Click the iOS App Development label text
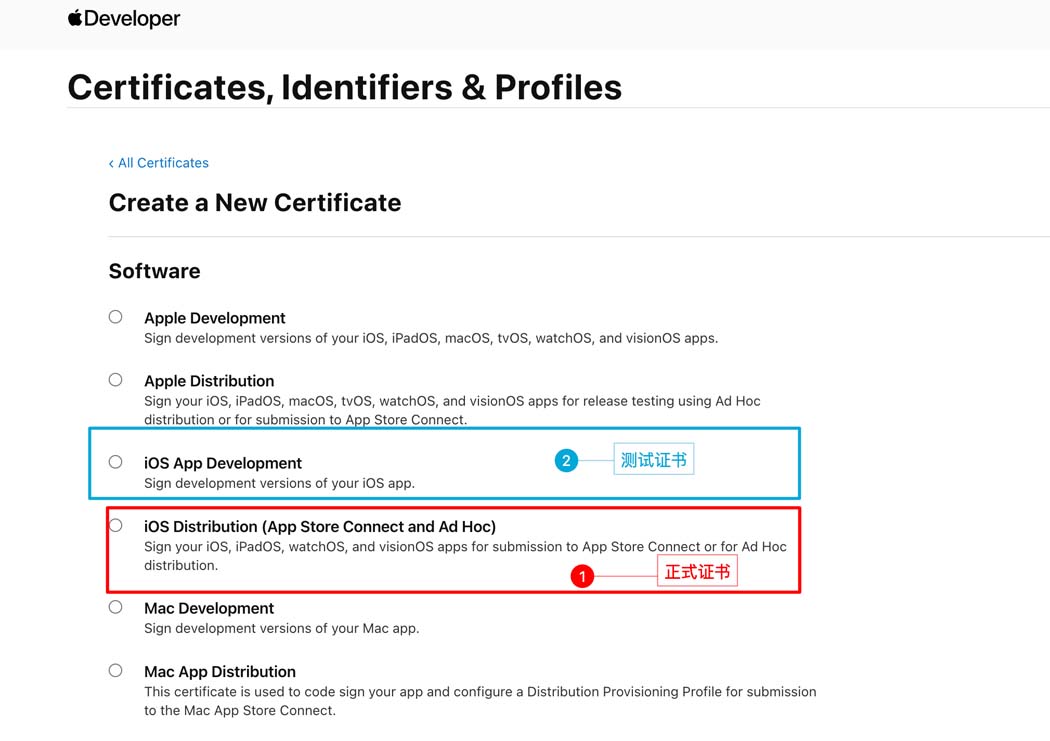 tap(223, 463)
